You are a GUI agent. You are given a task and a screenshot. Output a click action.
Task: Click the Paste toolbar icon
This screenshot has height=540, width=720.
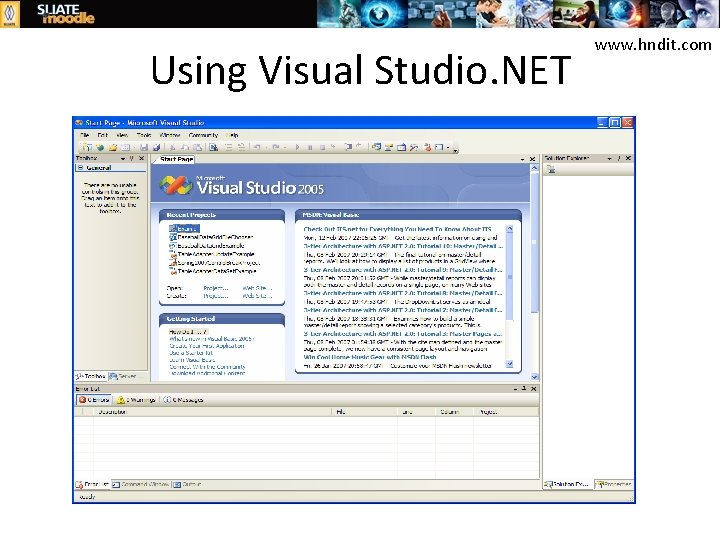pos(197,147)
